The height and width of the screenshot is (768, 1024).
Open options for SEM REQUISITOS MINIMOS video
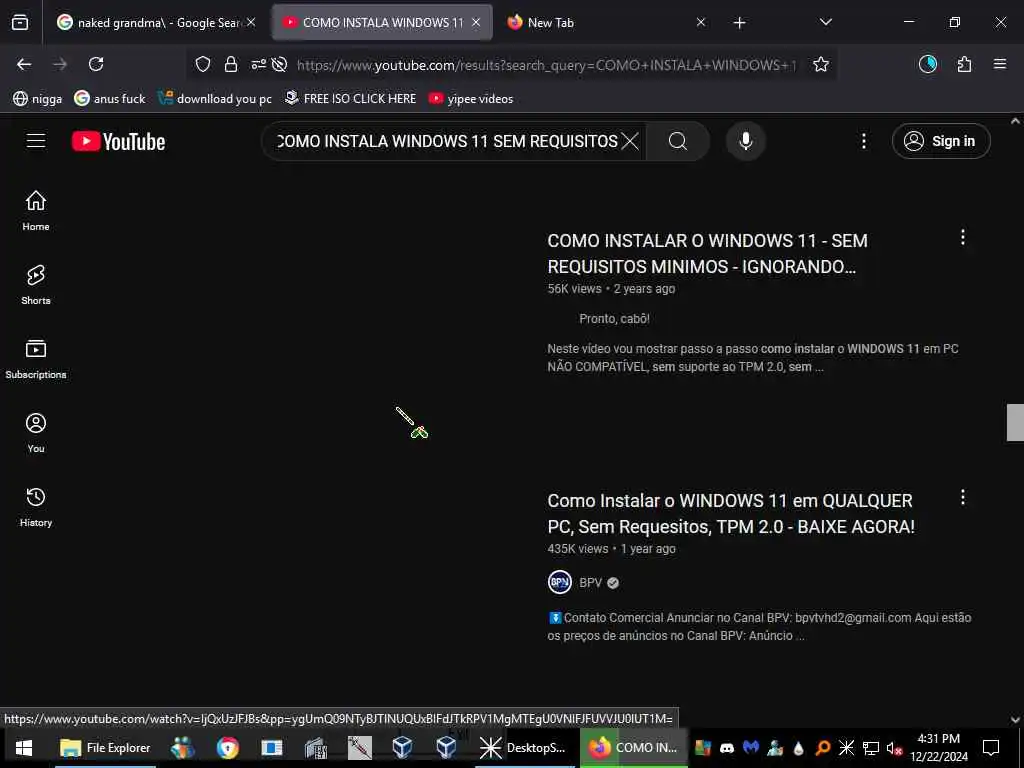click(x=963, y=238)
